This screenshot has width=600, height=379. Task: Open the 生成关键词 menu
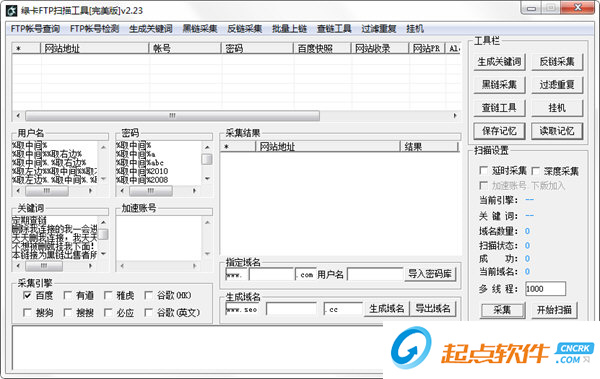click(x=151, y=29)
